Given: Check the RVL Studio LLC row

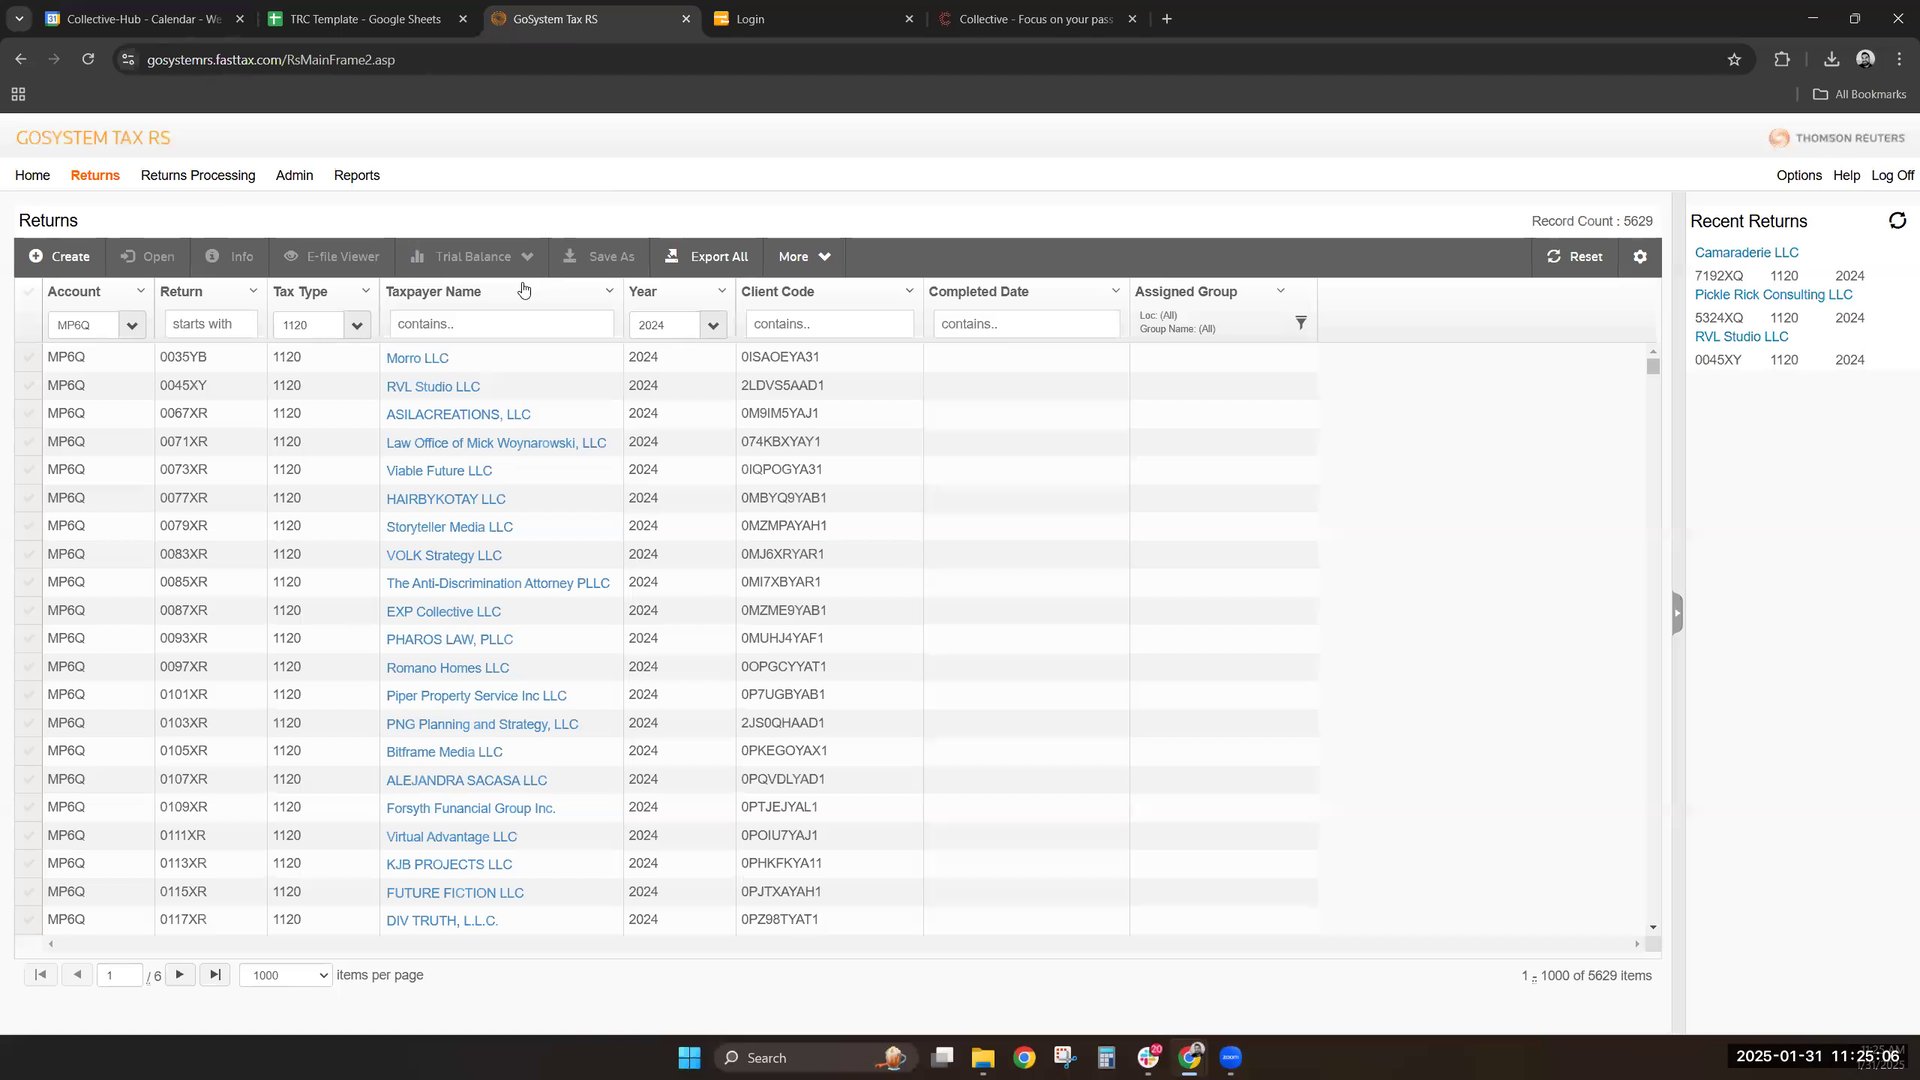Looking at the screenshot, I should [28, 385].
